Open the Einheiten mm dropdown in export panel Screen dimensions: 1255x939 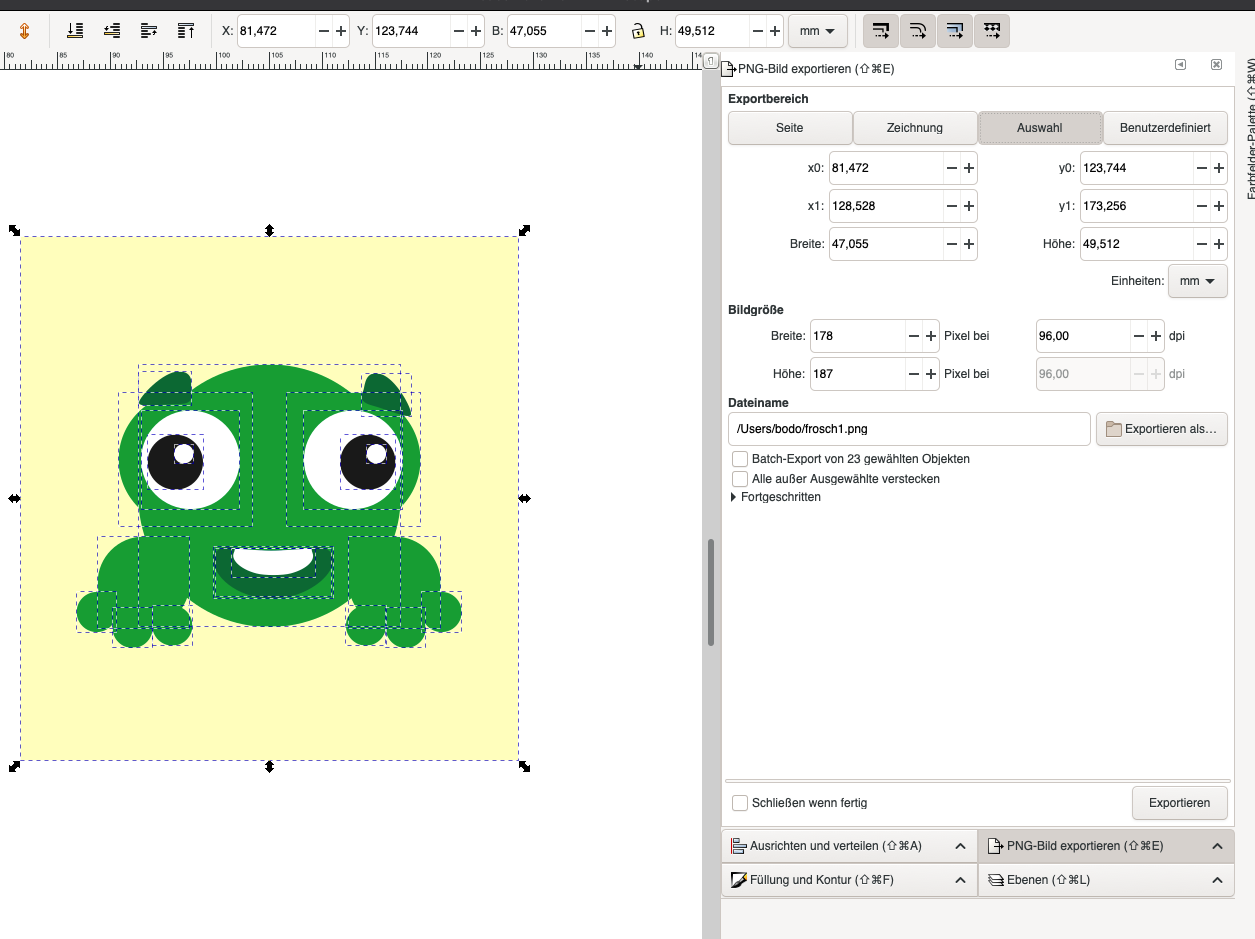(x=1197, y=282)
